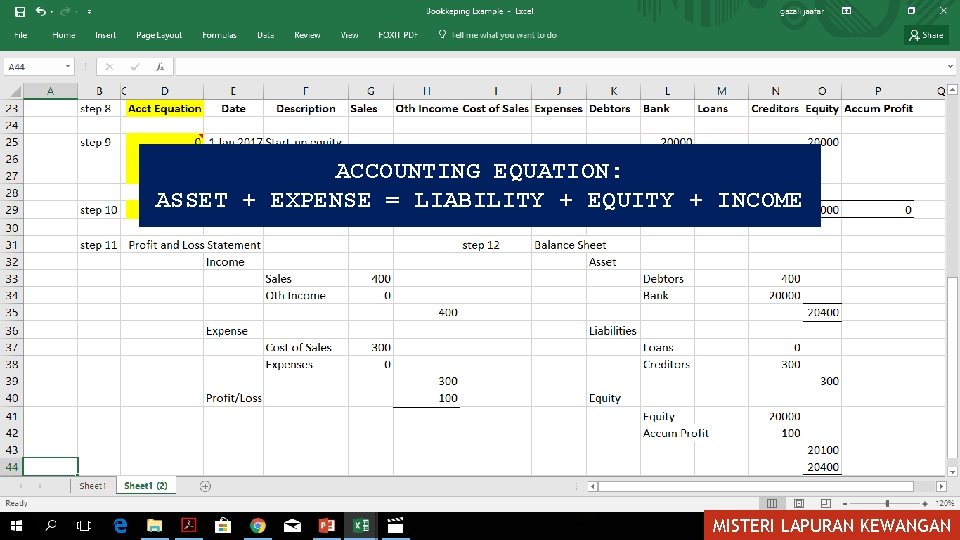Open the View tab
This screenshot has height=540, width=960.
pyautogui.click(x=349, y=35)
